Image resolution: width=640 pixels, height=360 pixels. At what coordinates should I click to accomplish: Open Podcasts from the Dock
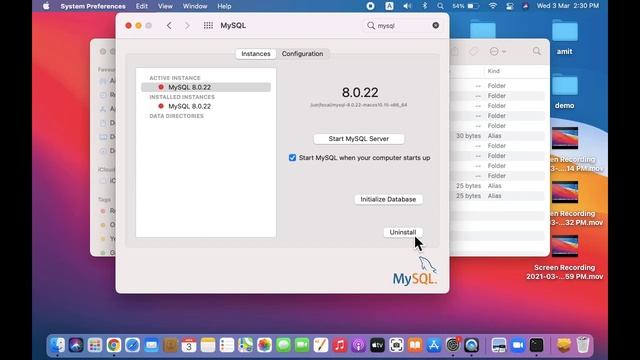(358, 345)
